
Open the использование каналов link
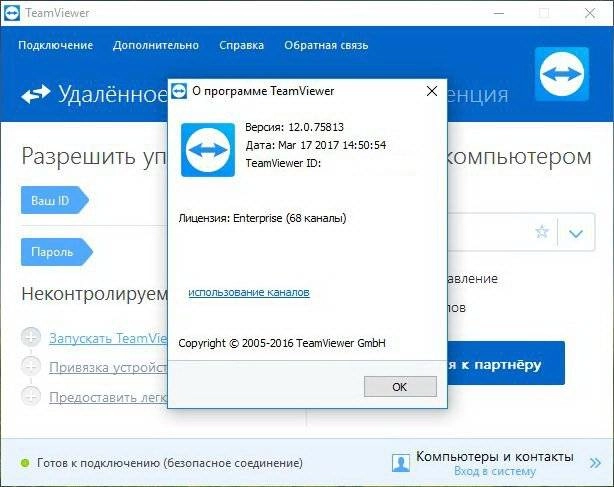pyautogui.click(x=249, y=292)
